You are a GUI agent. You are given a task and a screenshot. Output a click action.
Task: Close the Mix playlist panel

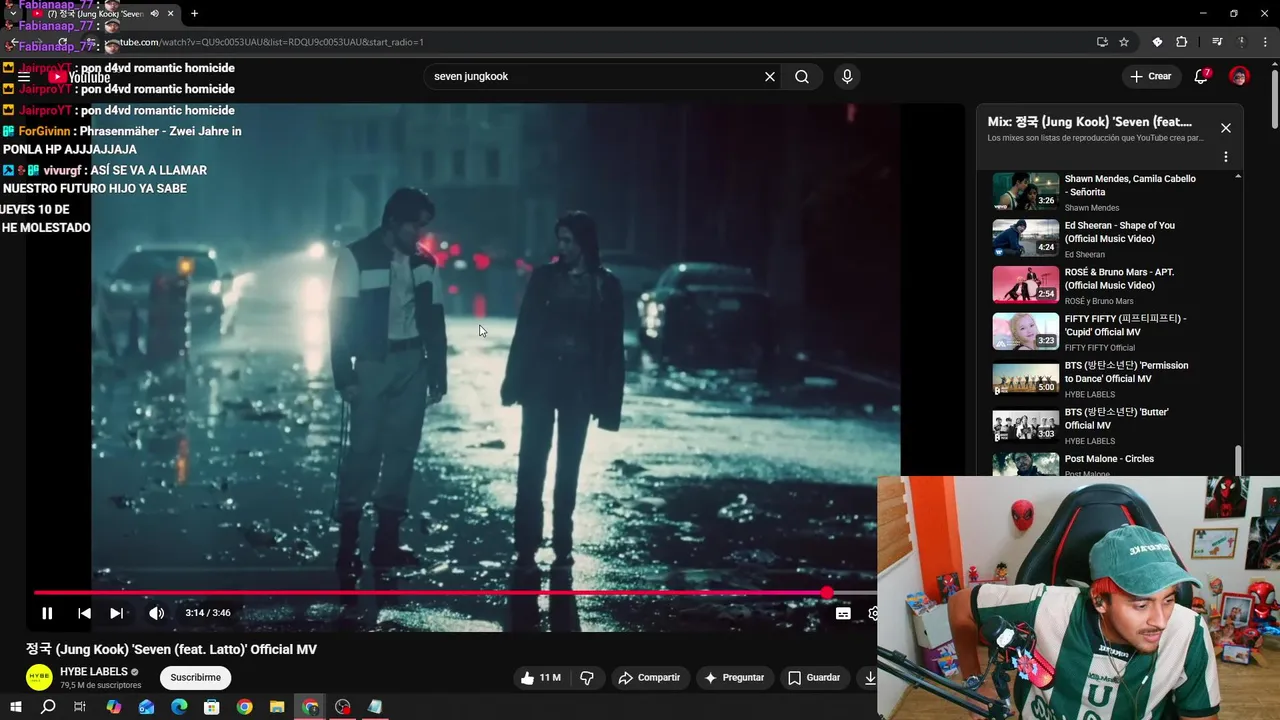1226,128
